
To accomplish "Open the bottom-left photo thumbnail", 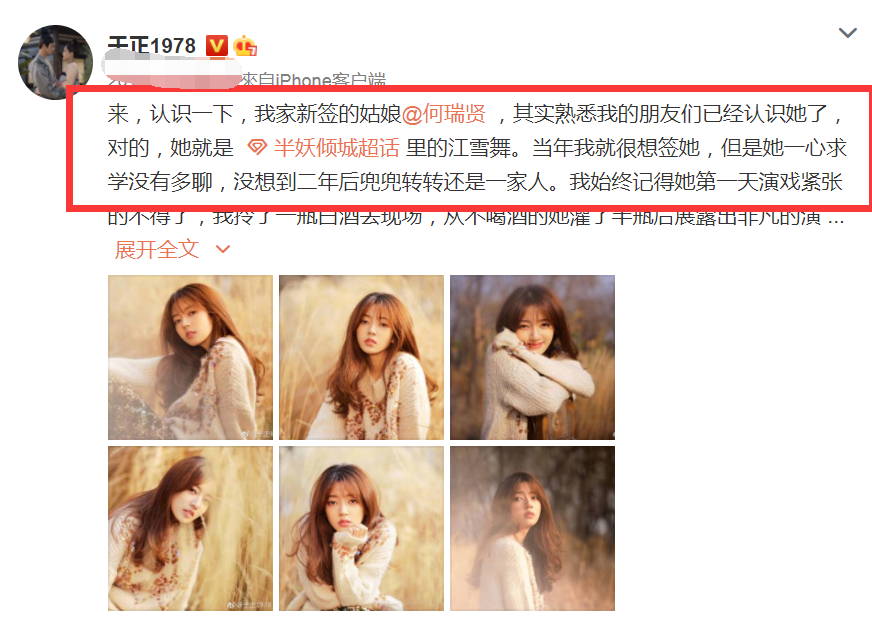I will [x=190, y=529].
